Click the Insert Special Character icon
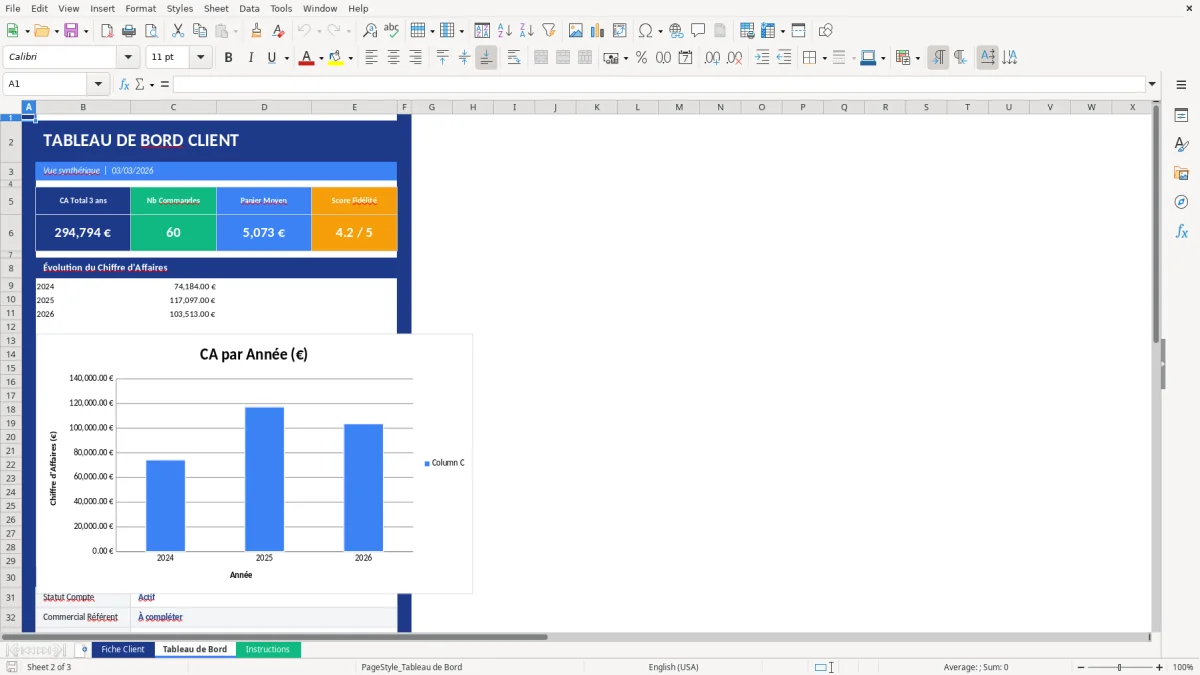This screenshot has width=1200, height=675. click(x=647, y=30)
